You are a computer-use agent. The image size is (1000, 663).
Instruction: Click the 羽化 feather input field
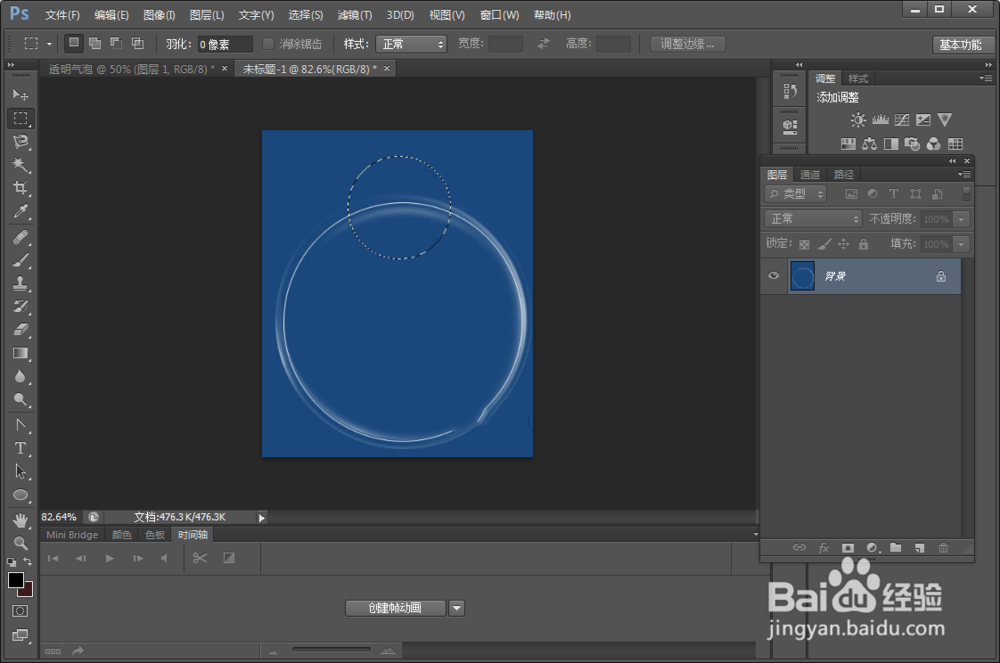pos(225,44)
